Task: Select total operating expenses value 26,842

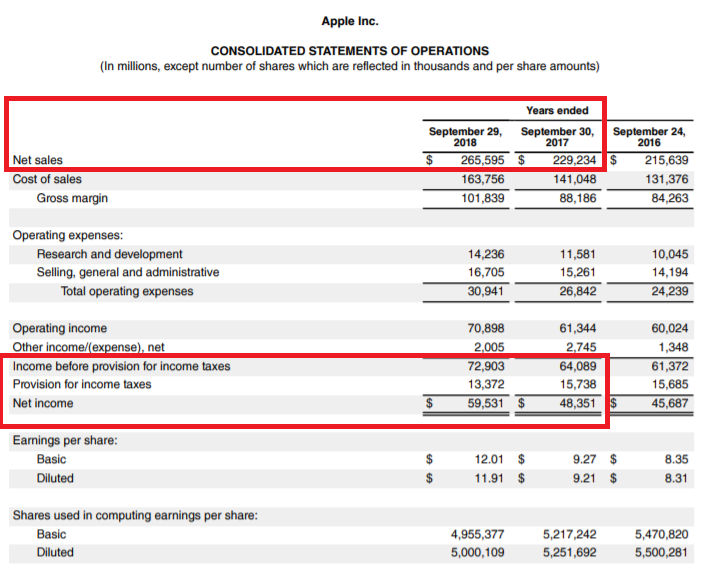Action: [578, 291]
